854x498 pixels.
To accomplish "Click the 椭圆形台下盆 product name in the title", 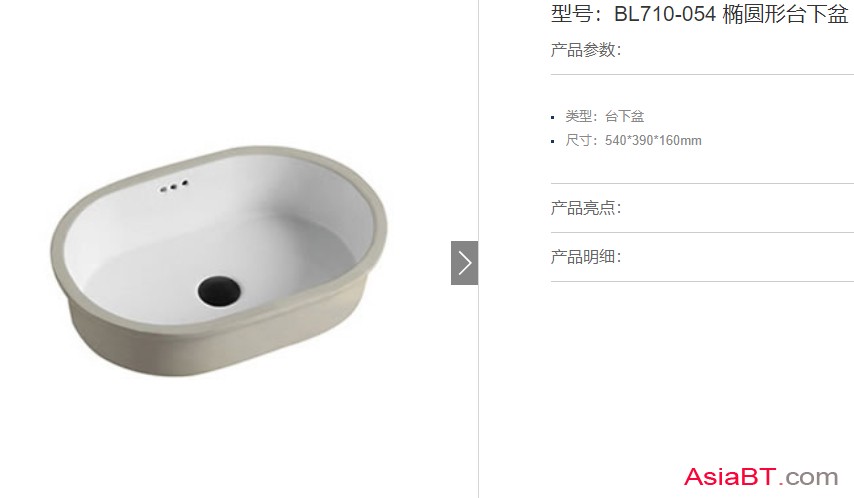I will (x=785, y=15).
